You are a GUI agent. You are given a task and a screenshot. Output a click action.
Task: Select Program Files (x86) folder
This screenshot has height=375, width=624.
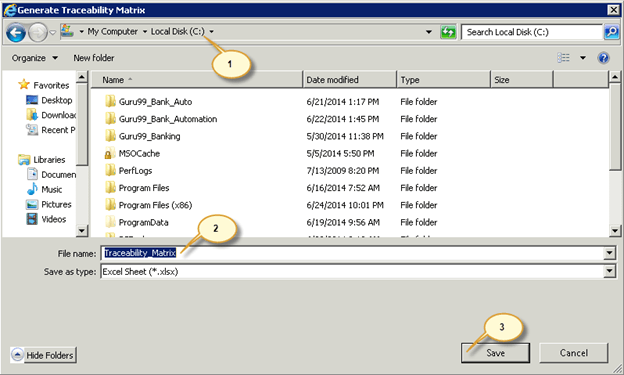[x=155, y=205]
